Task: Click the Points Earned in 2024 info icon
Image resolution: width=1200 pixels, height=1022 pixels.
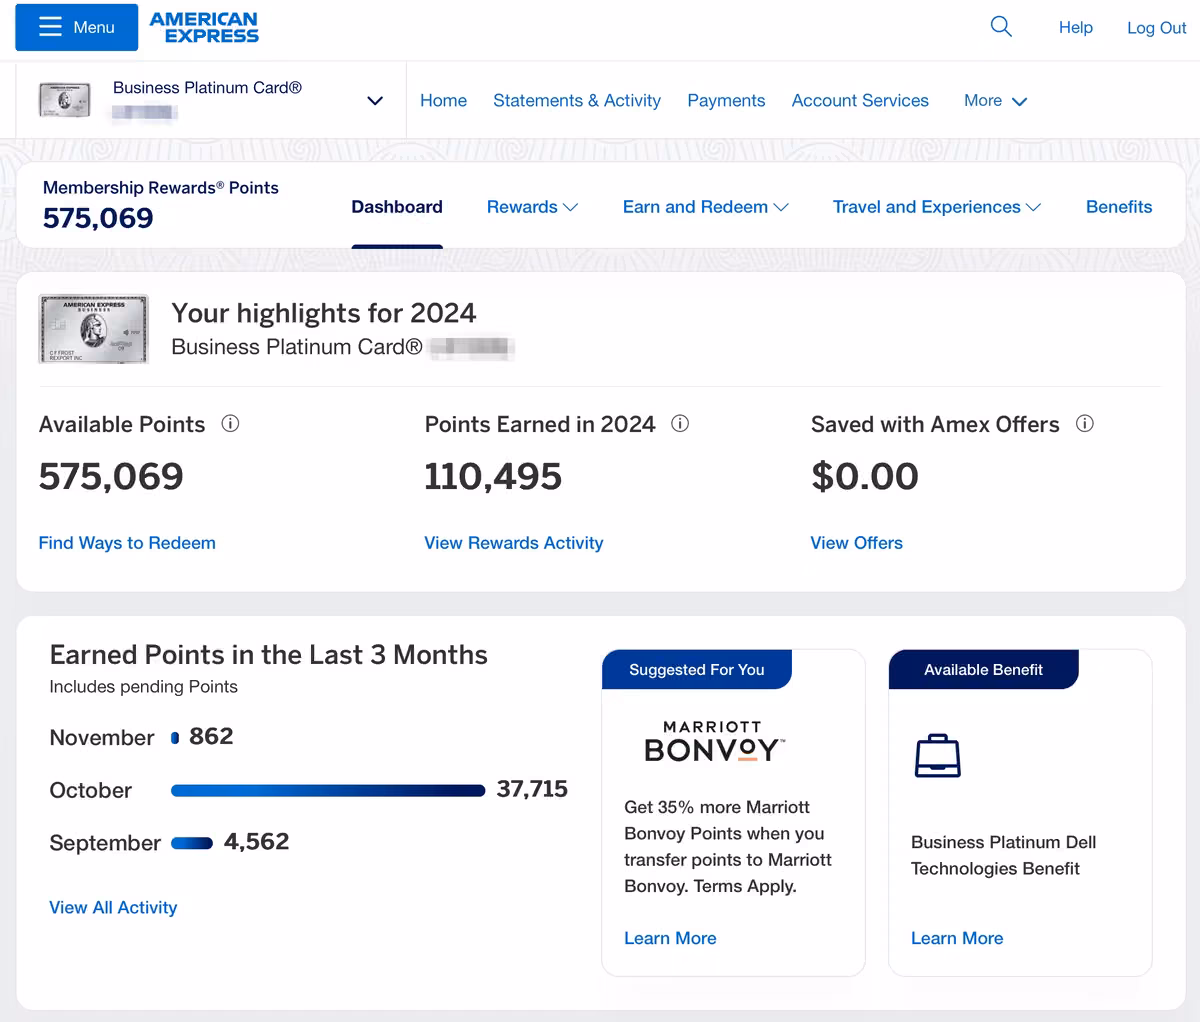Action: [680, 424]
